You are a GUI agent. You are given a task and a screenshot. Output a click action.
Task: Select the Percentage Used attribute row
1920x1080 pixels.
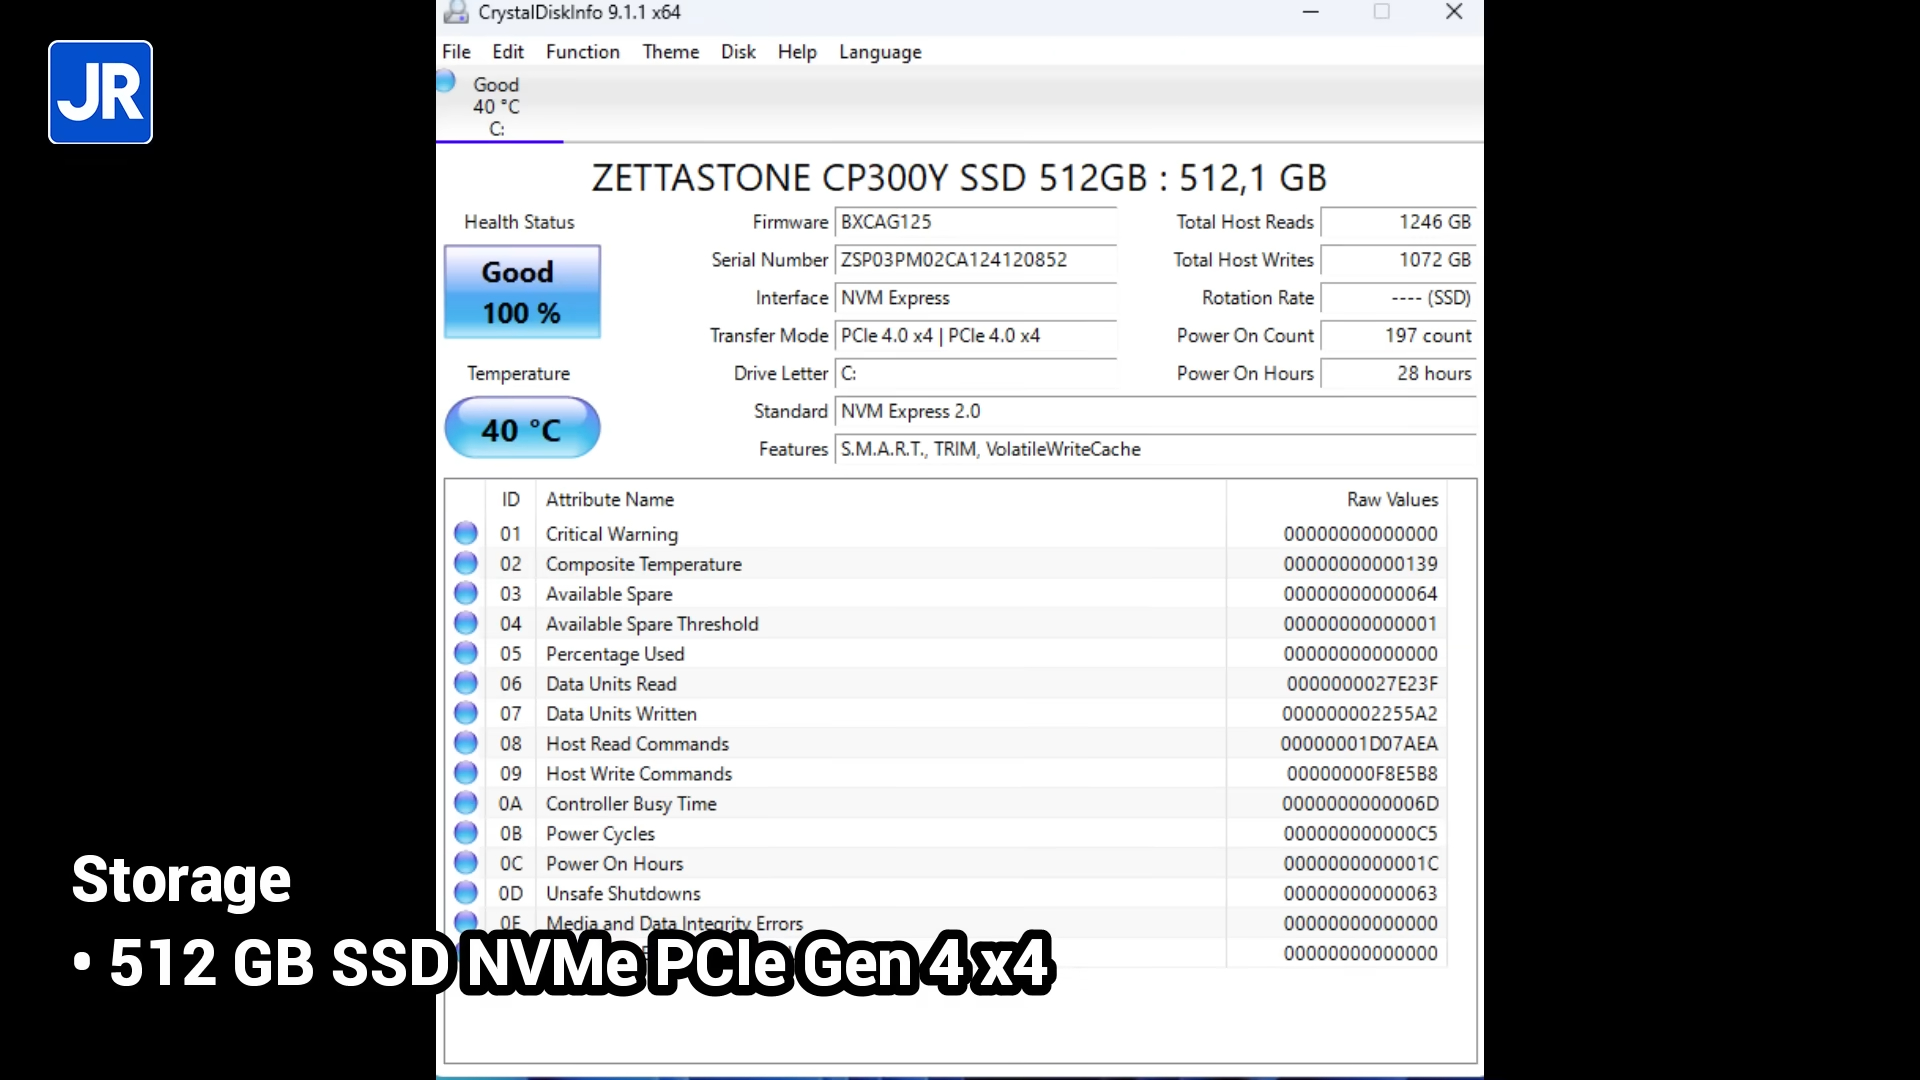click(615, 654)
